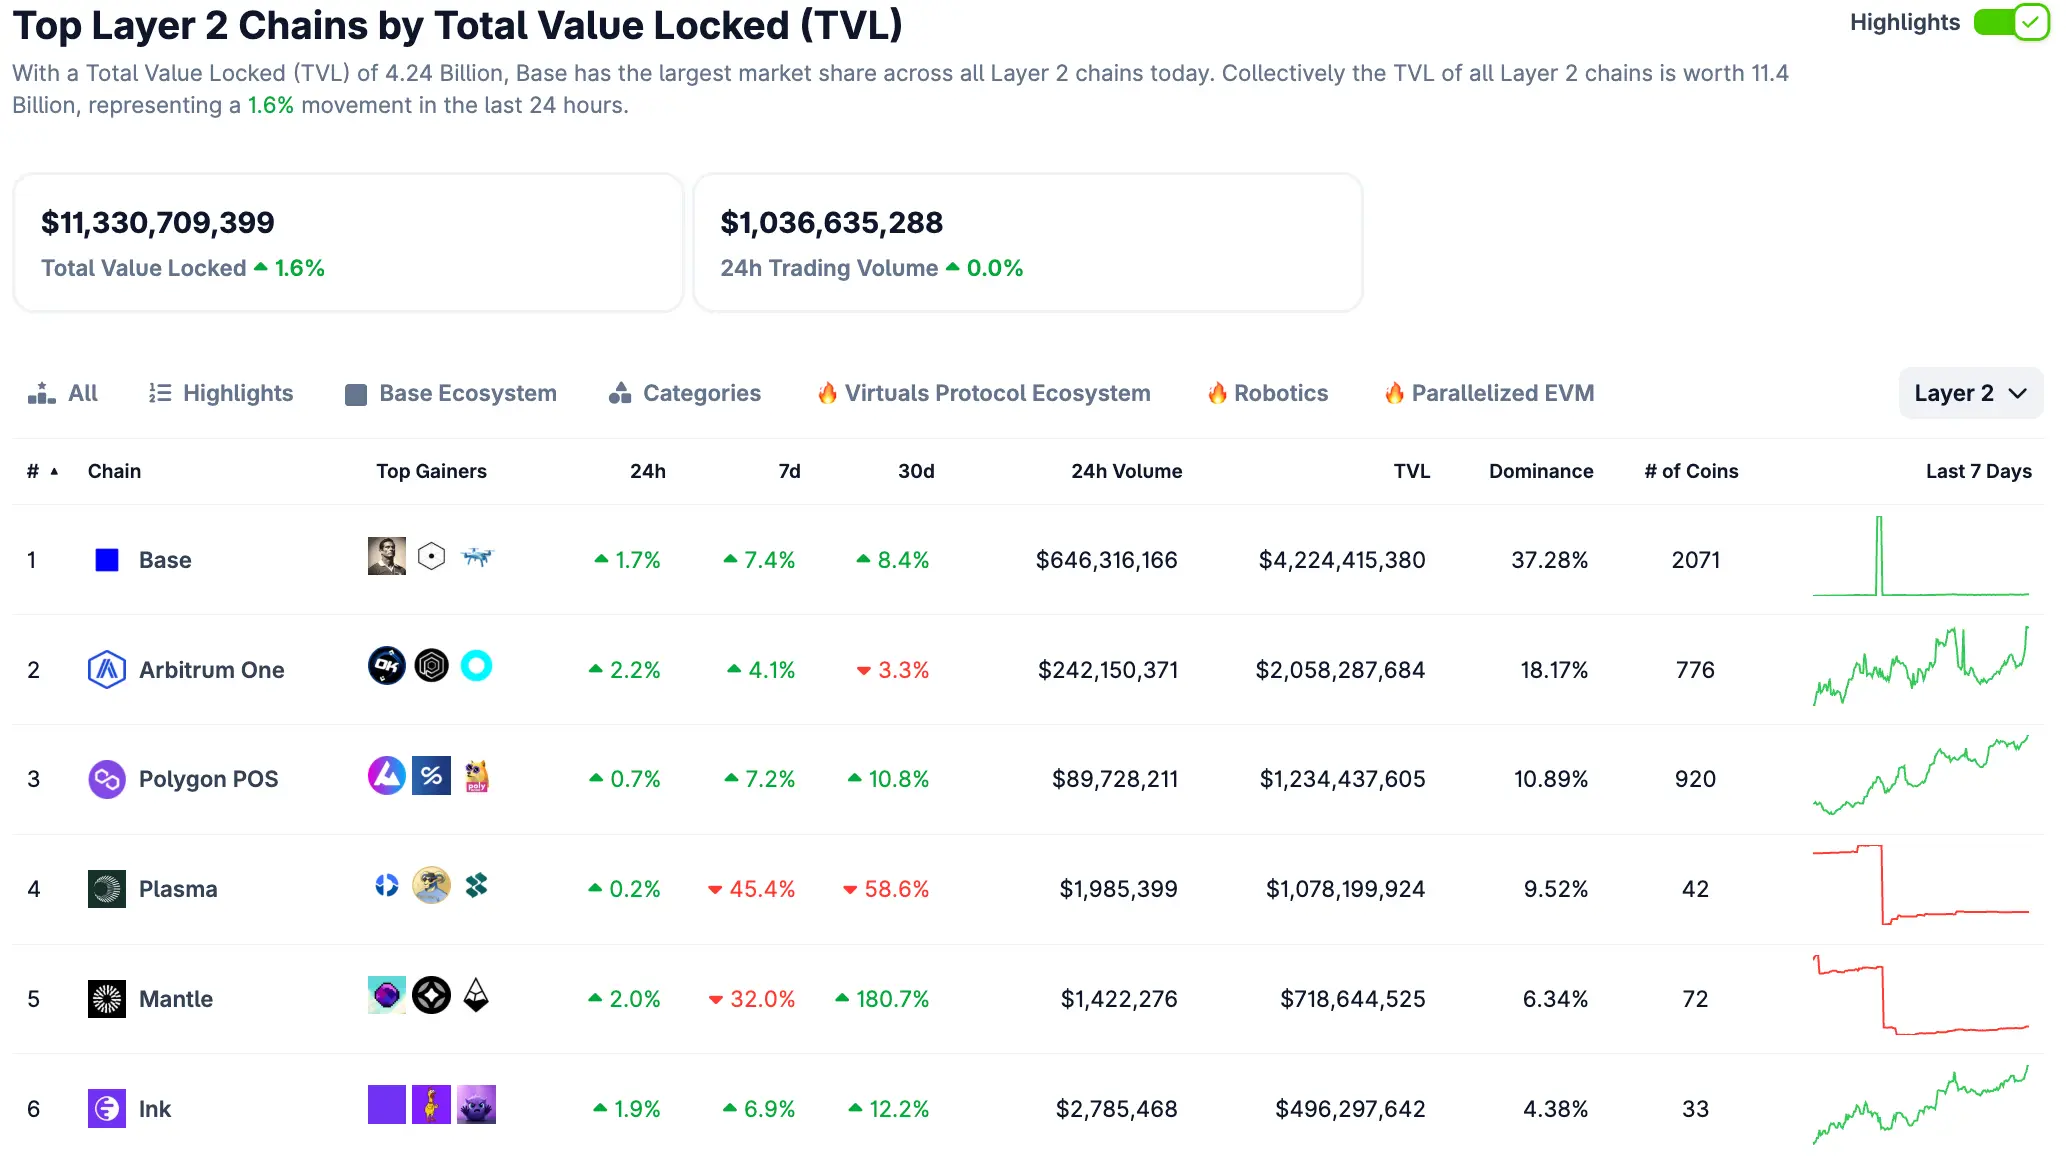Click the Mantle chain logo icon
The width and height of the screenshot is (2066, 1156).
point(107,999)
